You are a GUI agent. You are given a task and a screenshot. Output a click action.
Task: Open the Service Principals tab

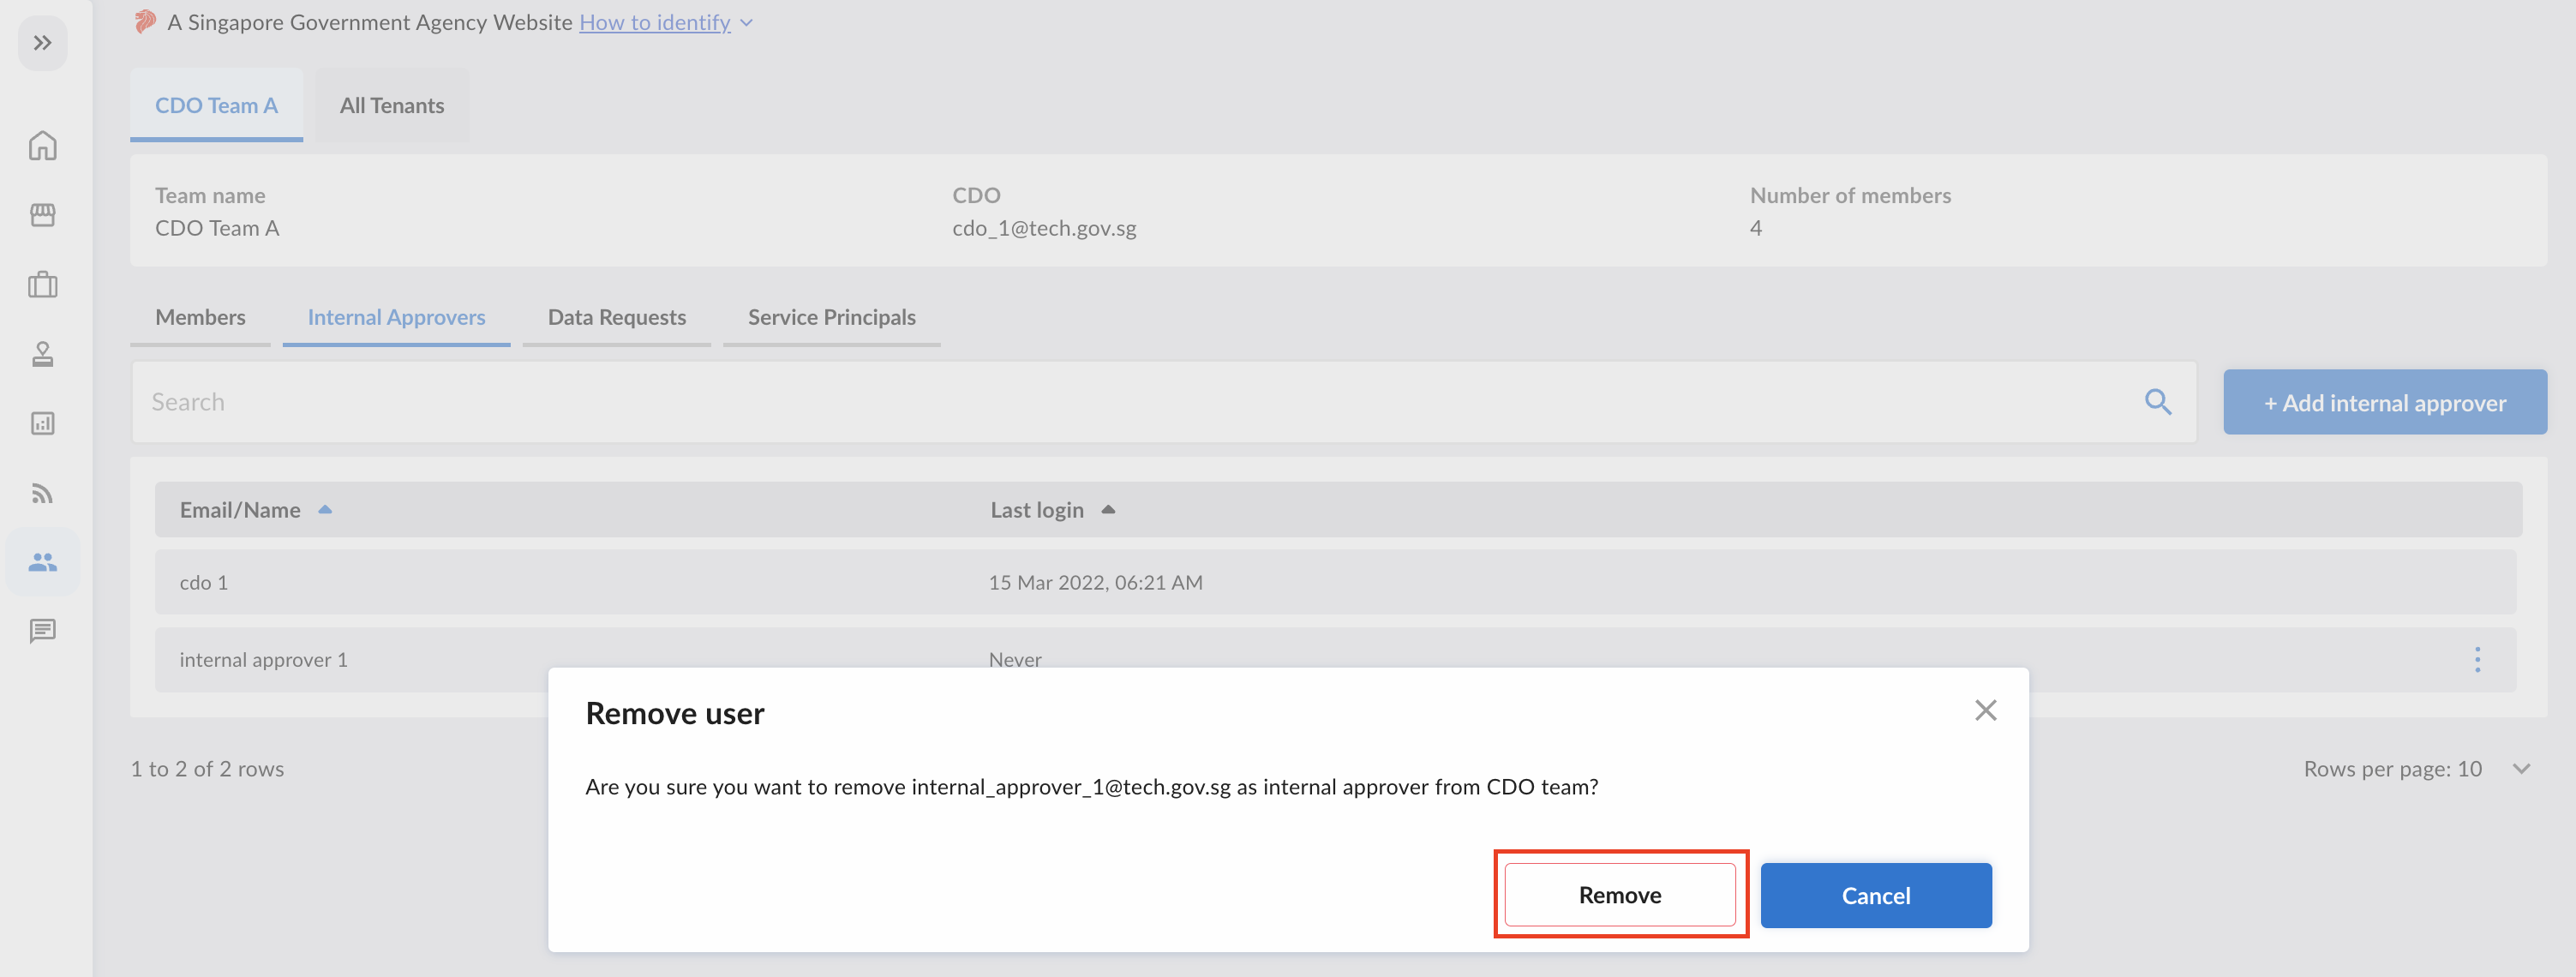point(831,317)
